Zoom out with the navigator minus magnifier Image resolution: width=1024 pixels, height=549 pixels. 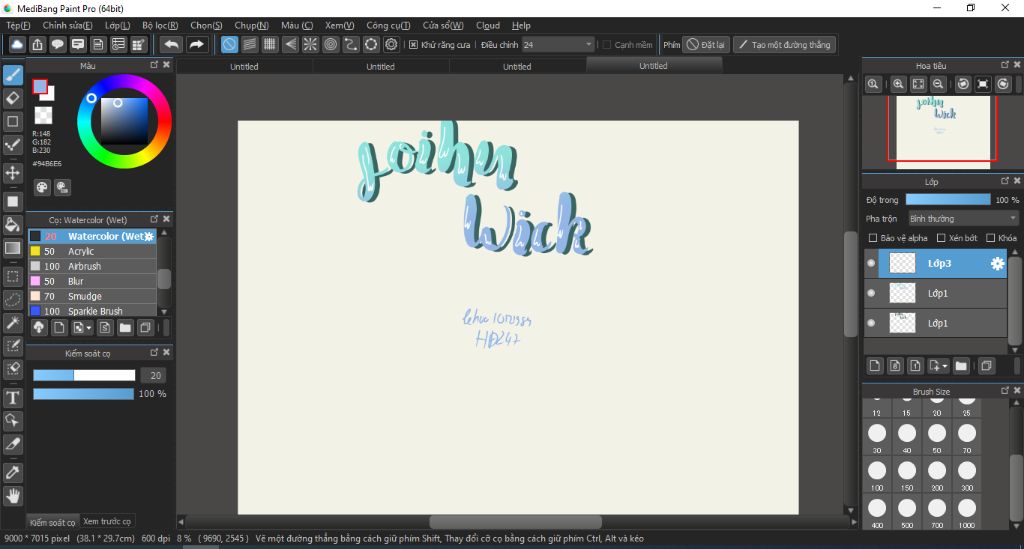point(938,84)
